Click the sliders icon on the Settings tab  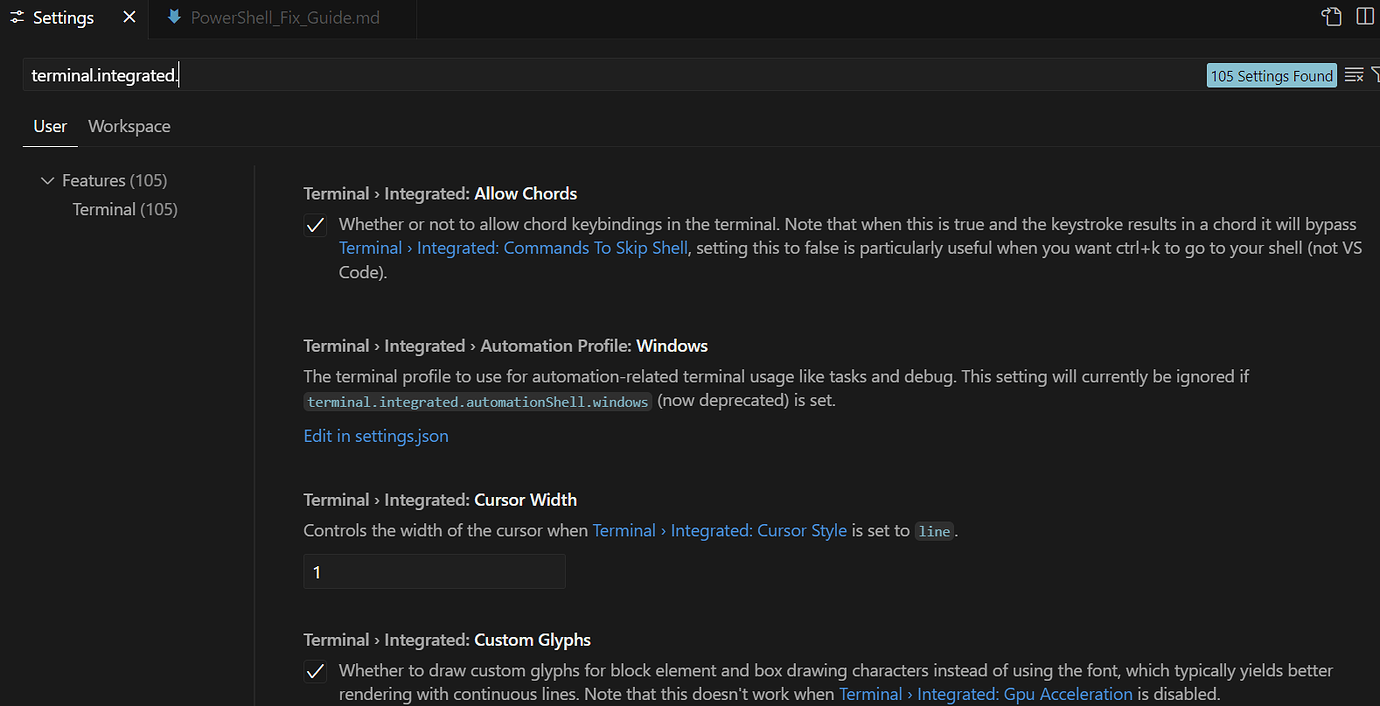tap(16, 17)
